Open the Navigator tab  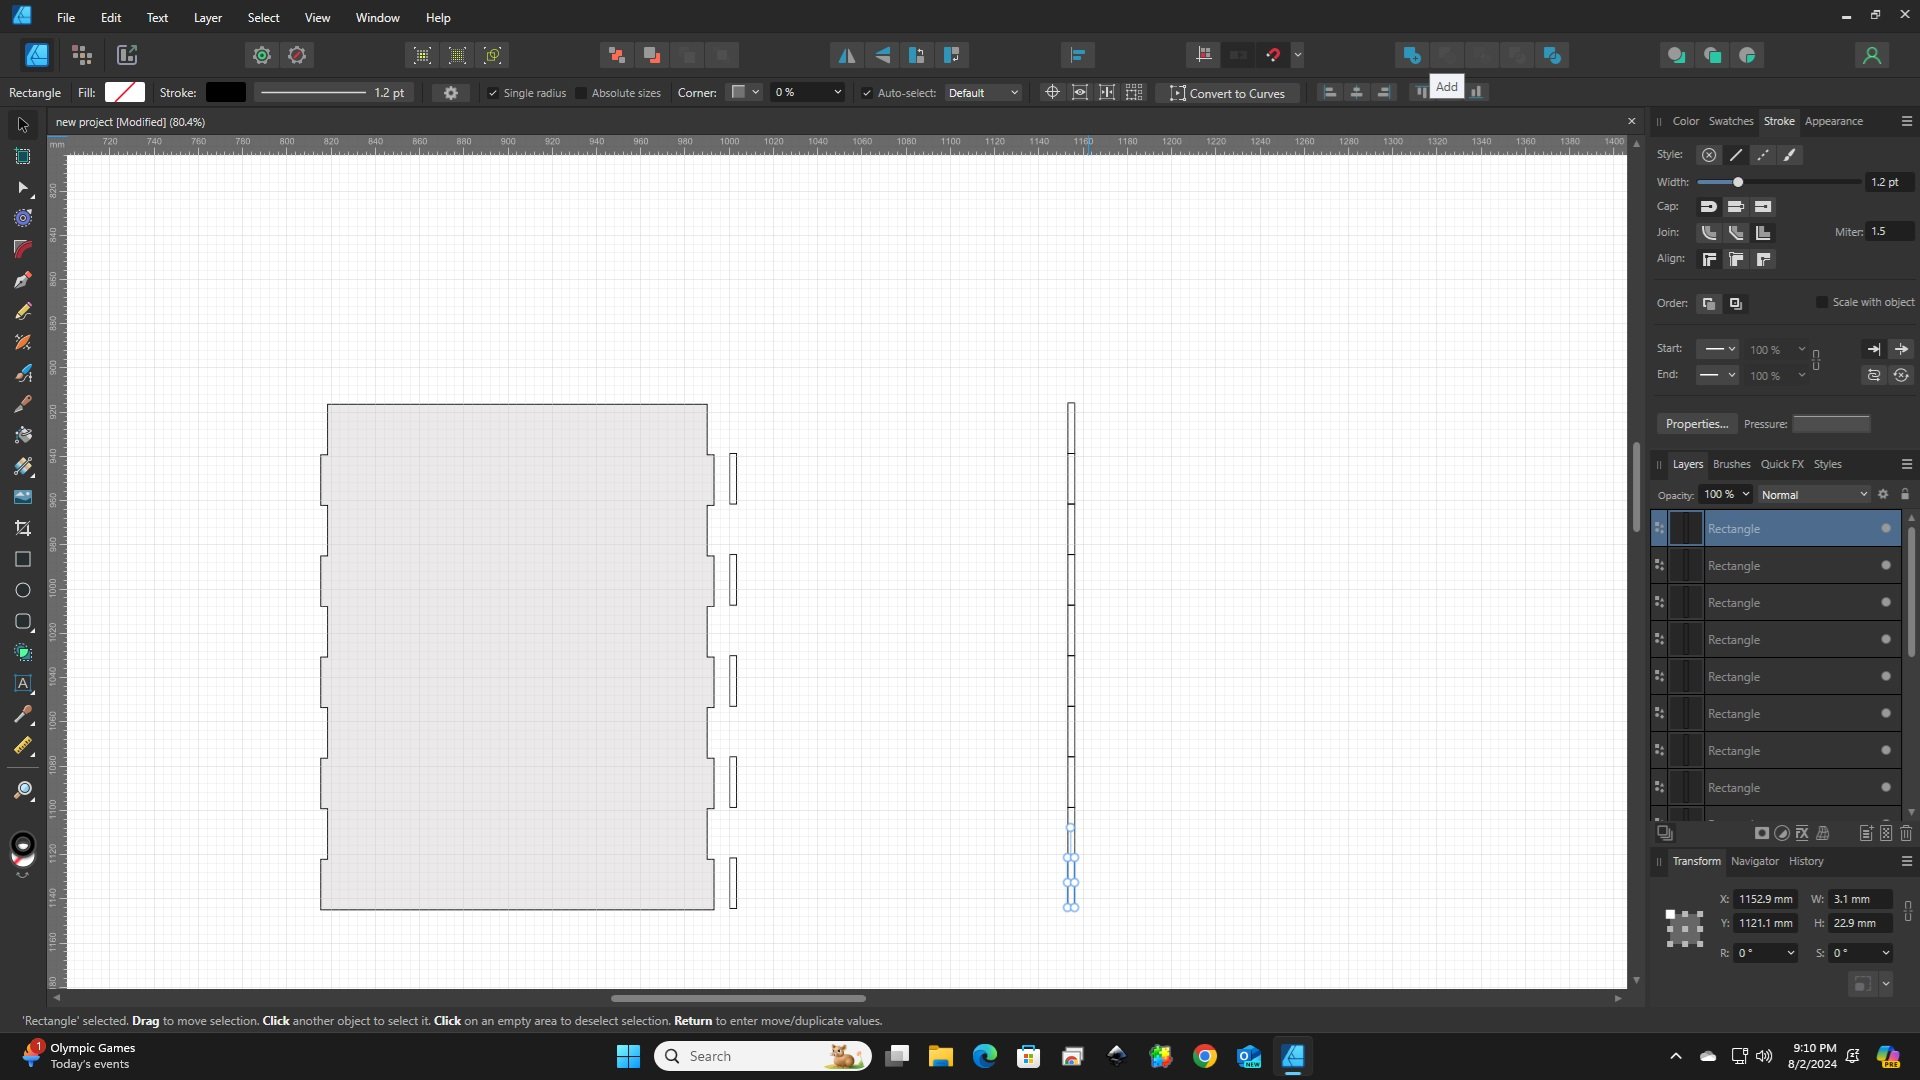[1755, 861]
